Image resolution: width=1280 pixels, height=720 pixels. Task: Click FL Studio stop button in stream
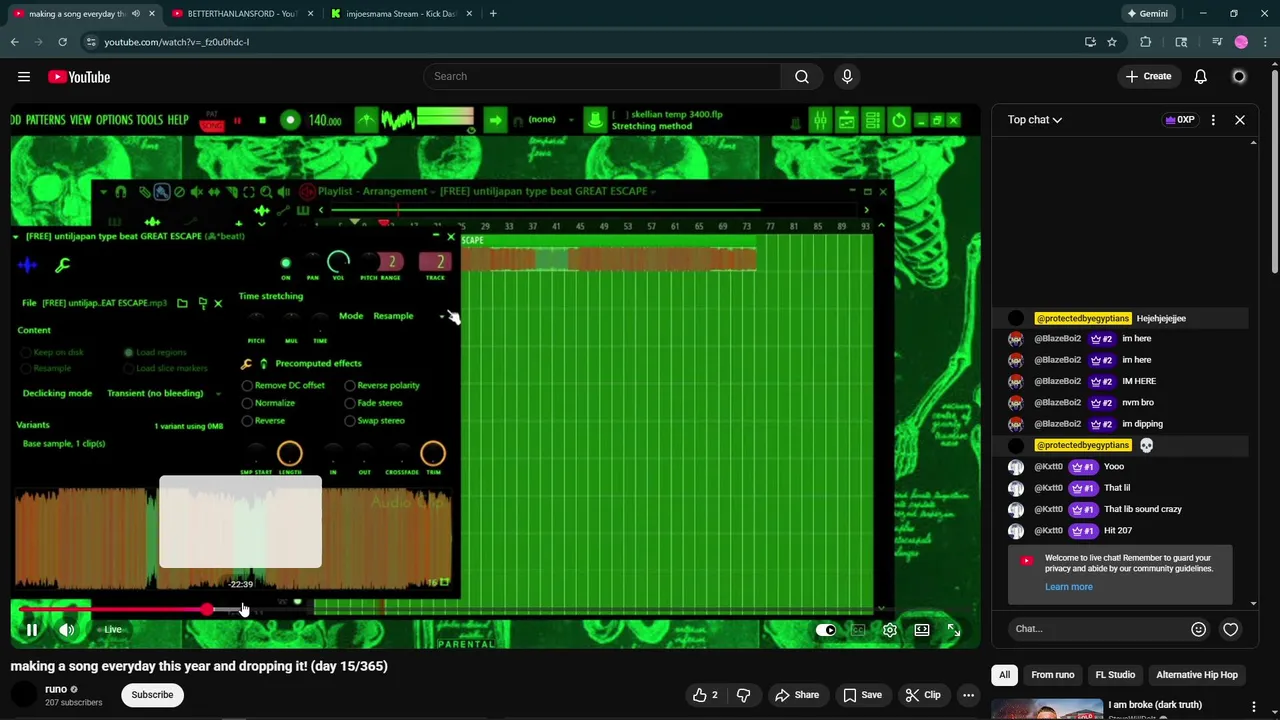tap(262, 121)
